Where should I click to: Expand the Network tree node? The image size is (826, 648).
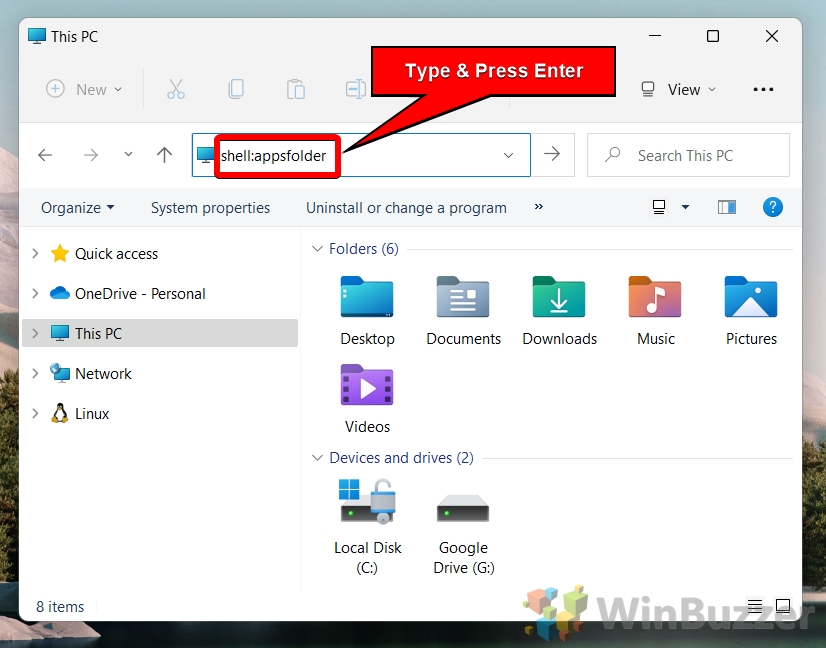pyautogui.click(x=35, y=374)
